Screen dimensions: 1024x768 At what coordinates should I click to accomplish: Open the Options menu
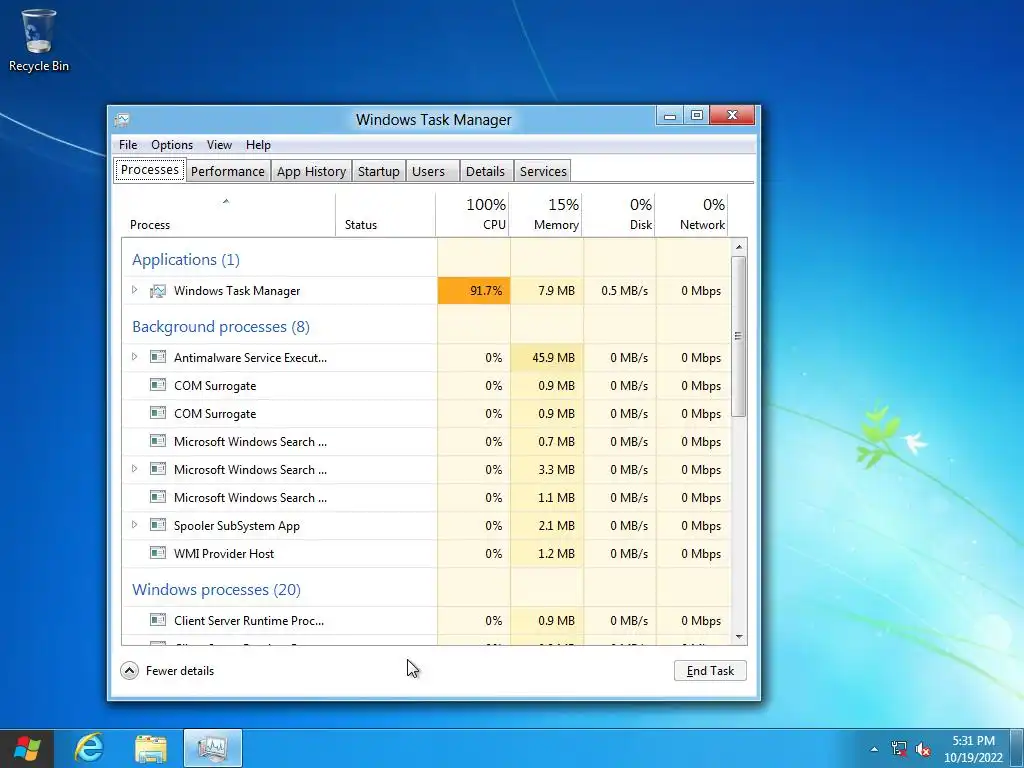(x=172, y=145)
